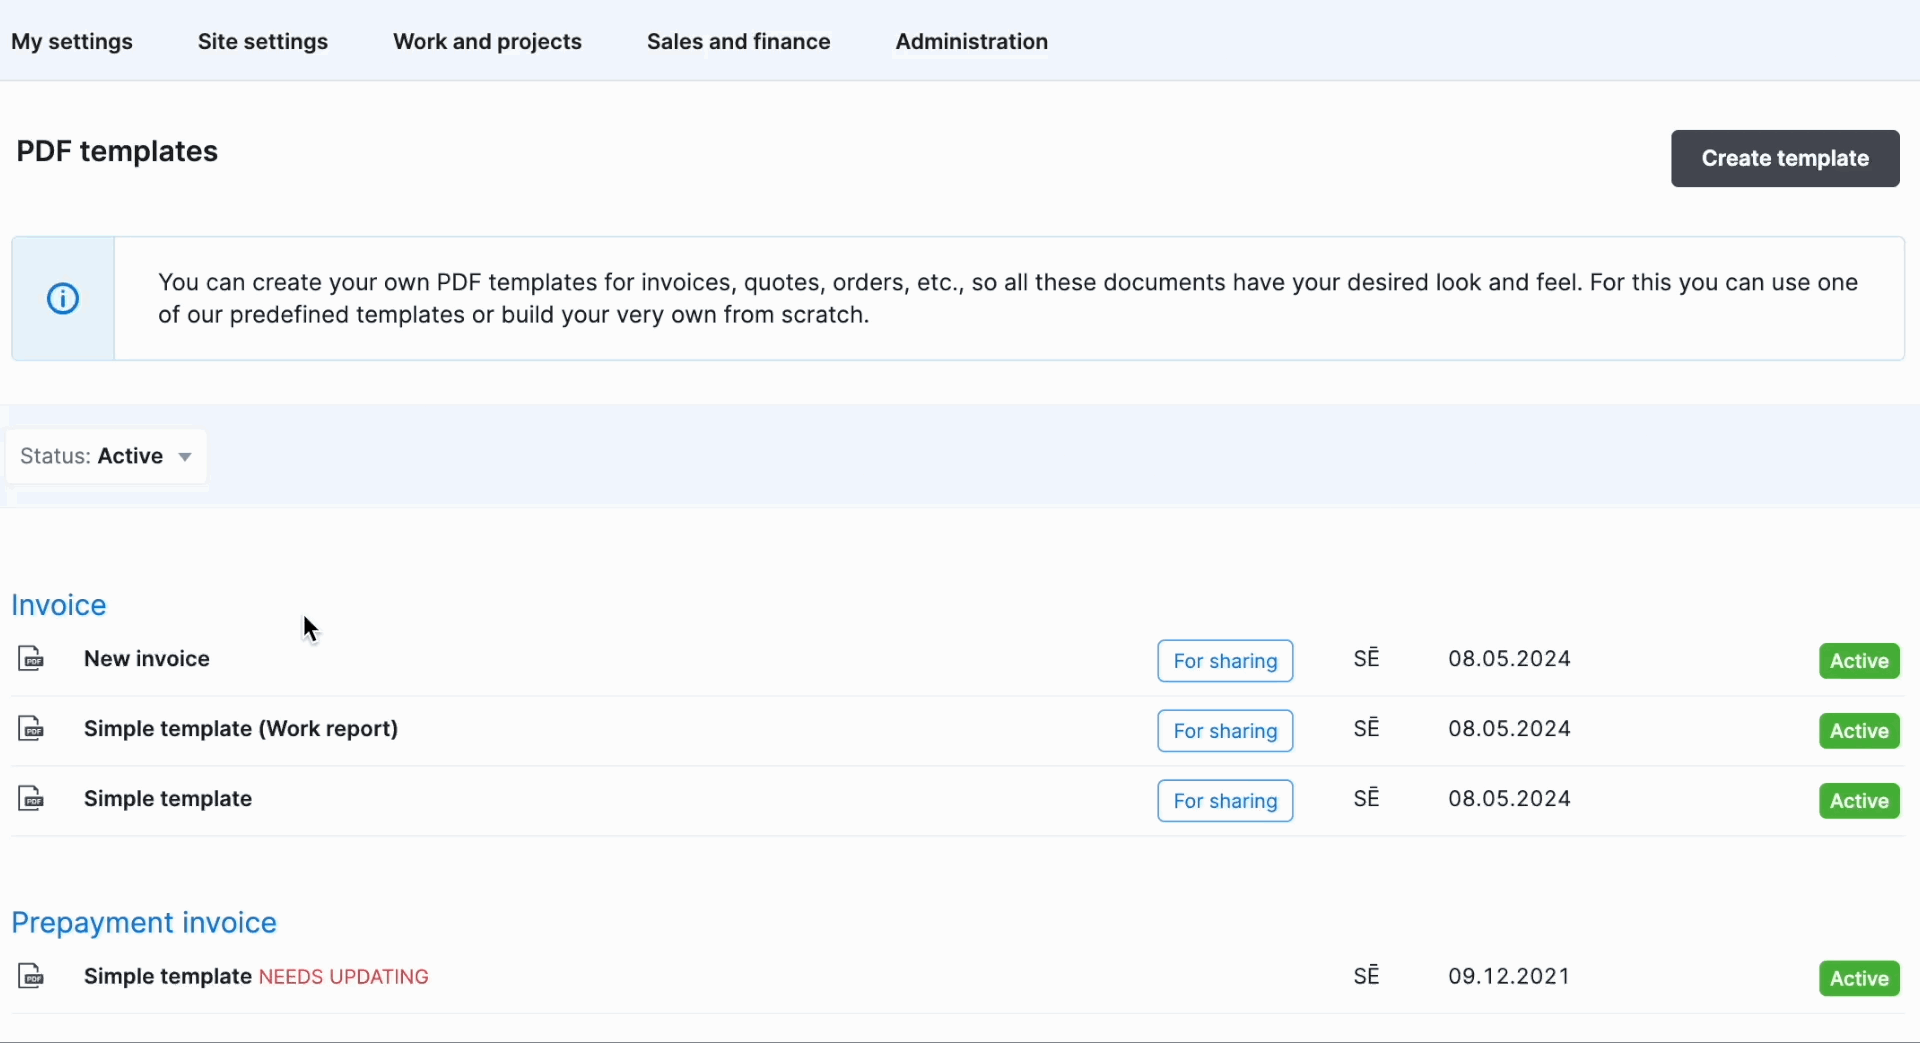Click Active badge of Invoice Simple template row

coord(1859,801)
